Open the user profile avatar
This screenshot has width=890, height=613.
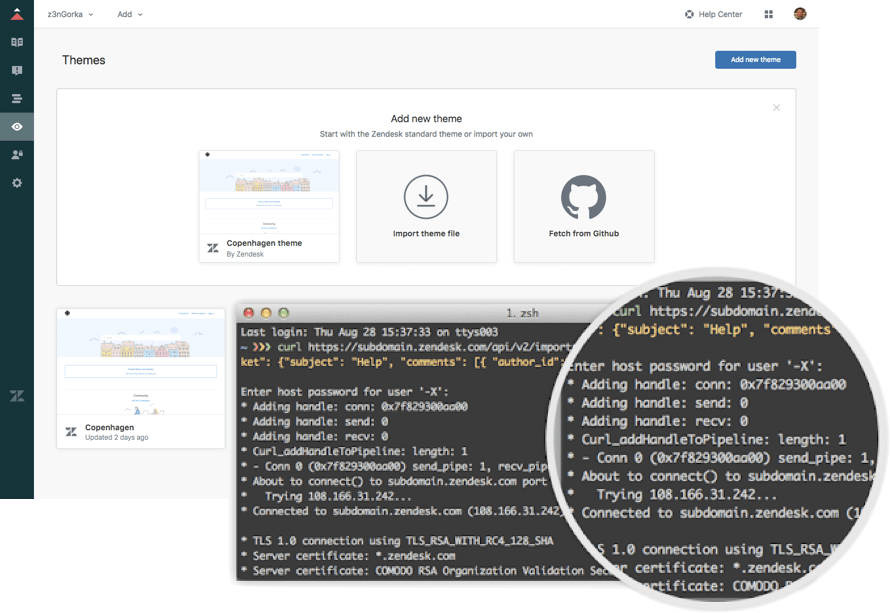click(x=800, y=14)
